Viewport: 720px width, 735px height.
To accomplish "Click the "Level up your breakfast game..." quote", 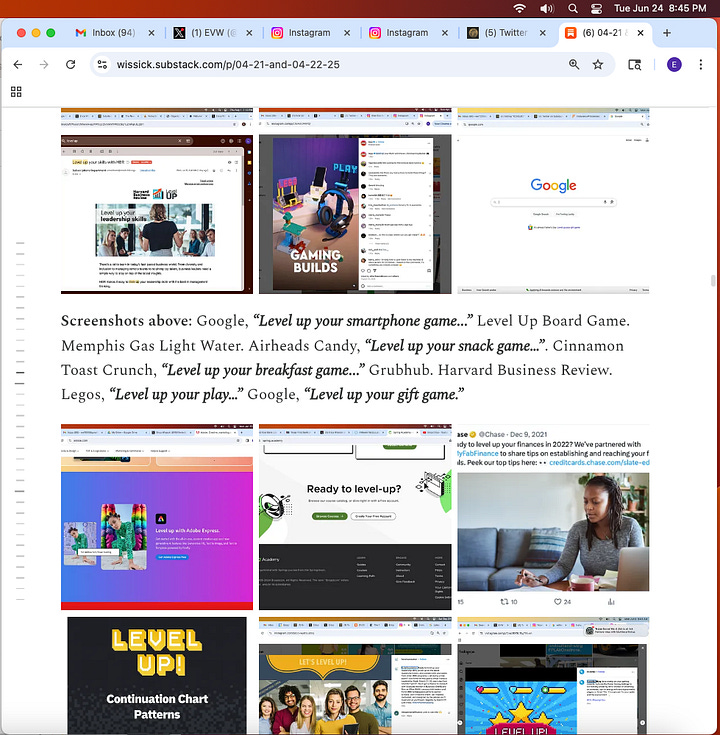I will point(263,370).
